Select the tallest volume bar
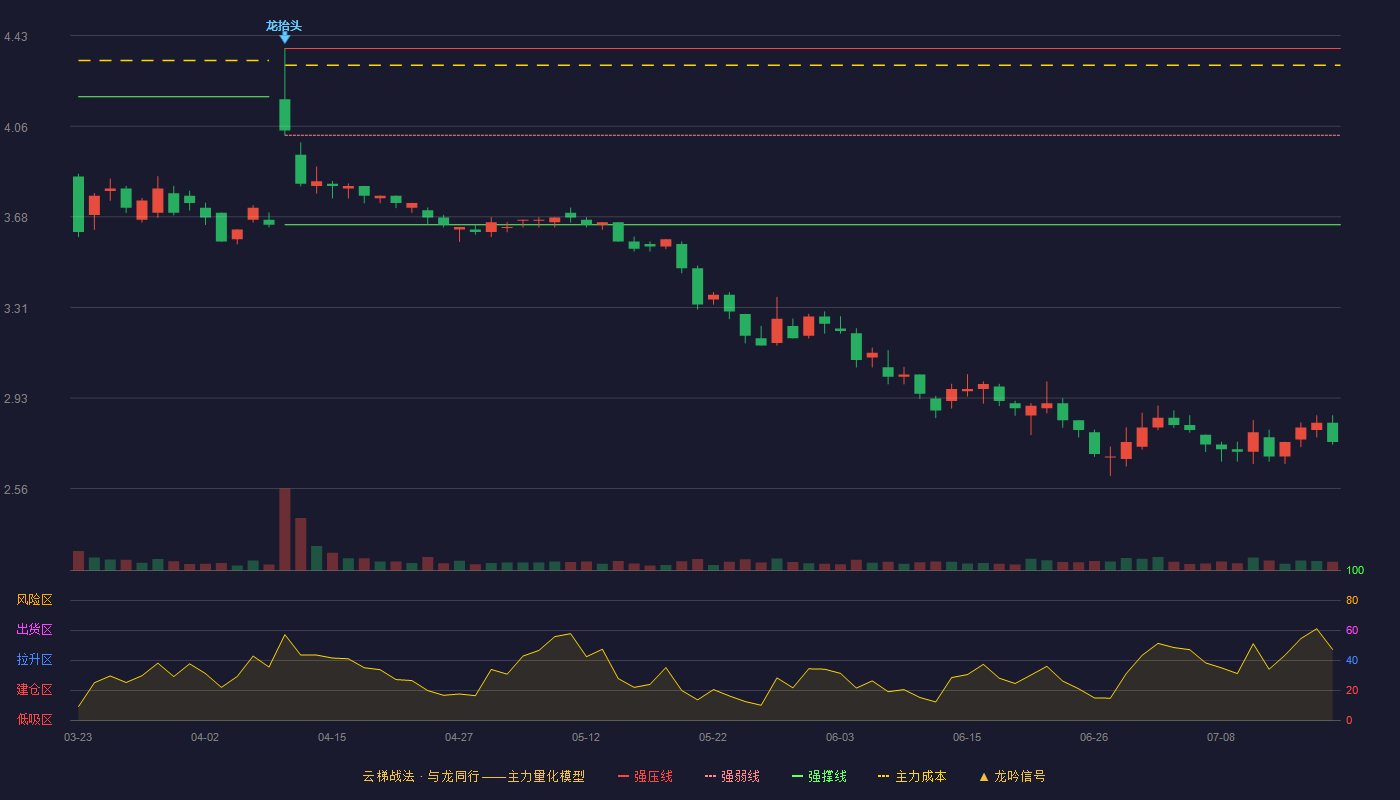 click(x=285, y=529)
